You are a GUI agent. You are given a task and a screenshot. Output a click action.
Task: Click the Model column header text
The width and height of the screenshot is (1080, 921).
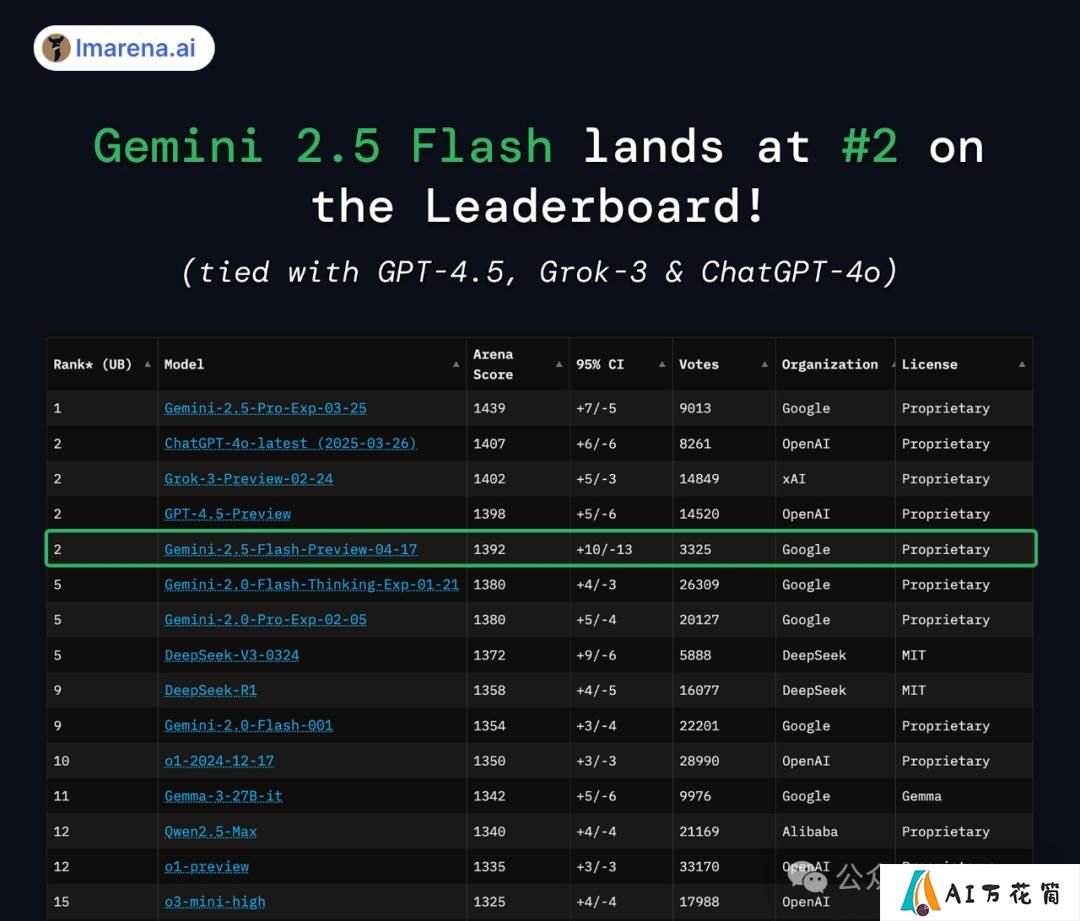(184, 364)
